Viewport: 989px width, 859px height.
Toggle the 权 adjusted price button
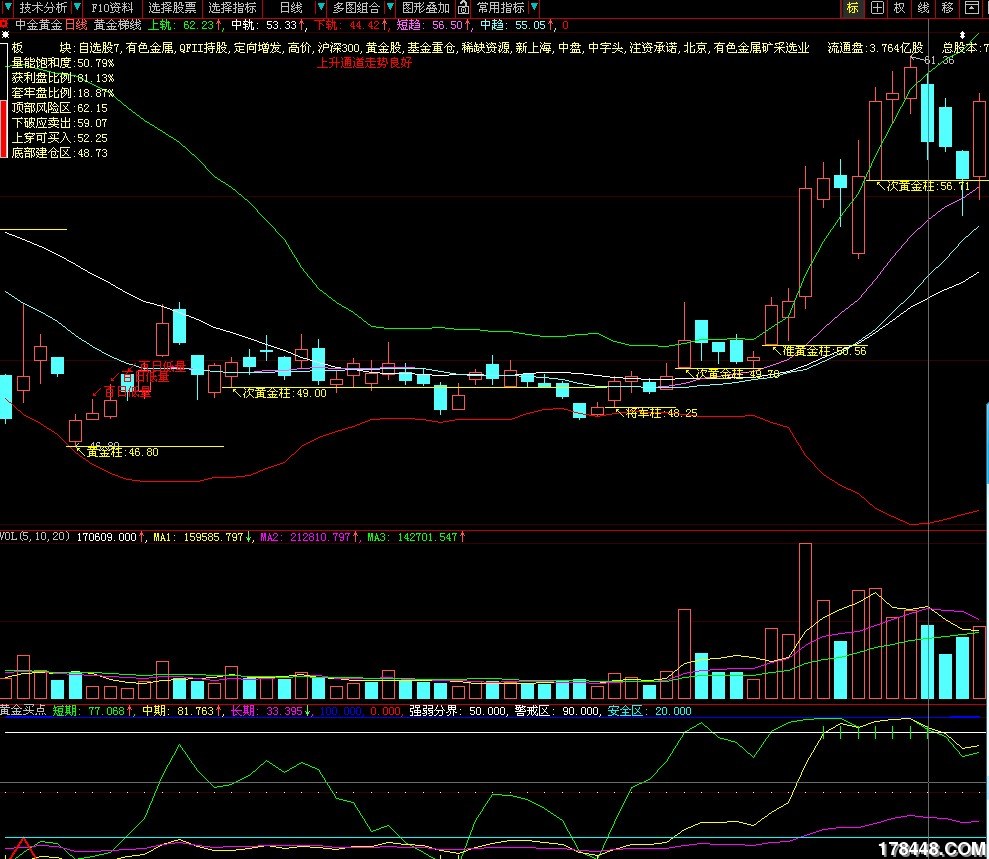point(899,8)
